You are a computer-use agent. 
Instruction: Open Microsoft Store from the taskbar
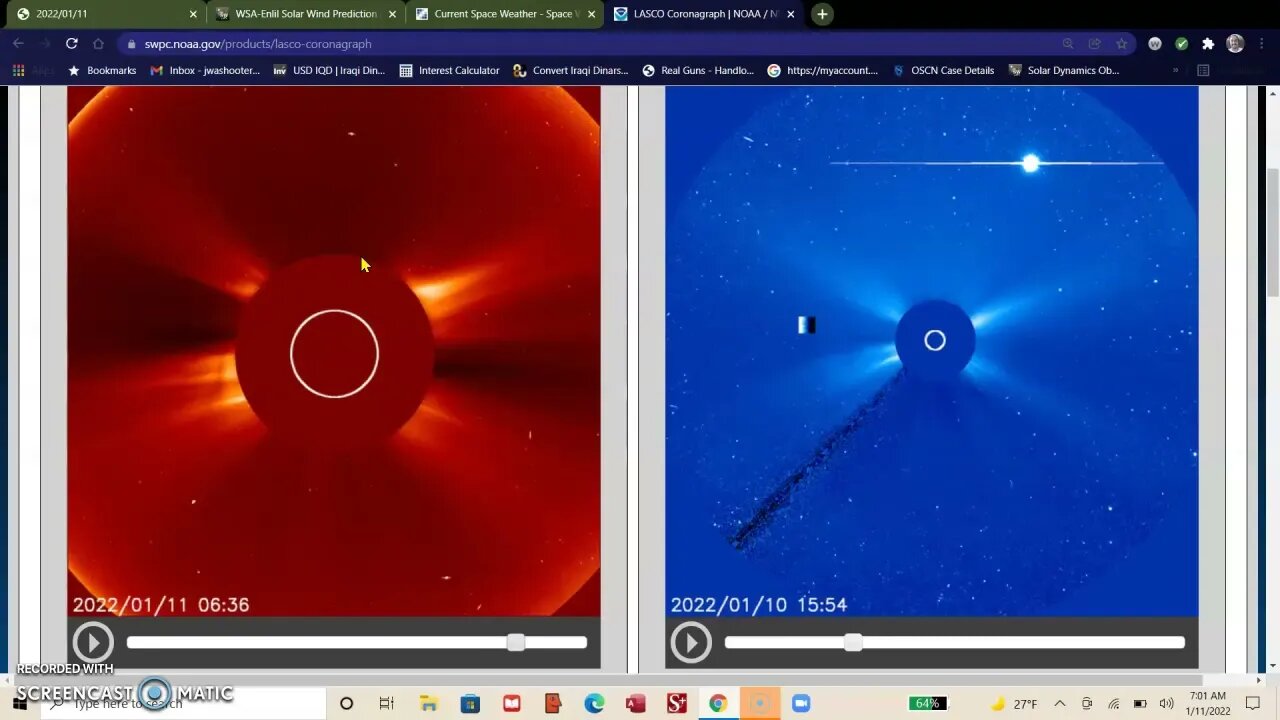coord(470,704)
